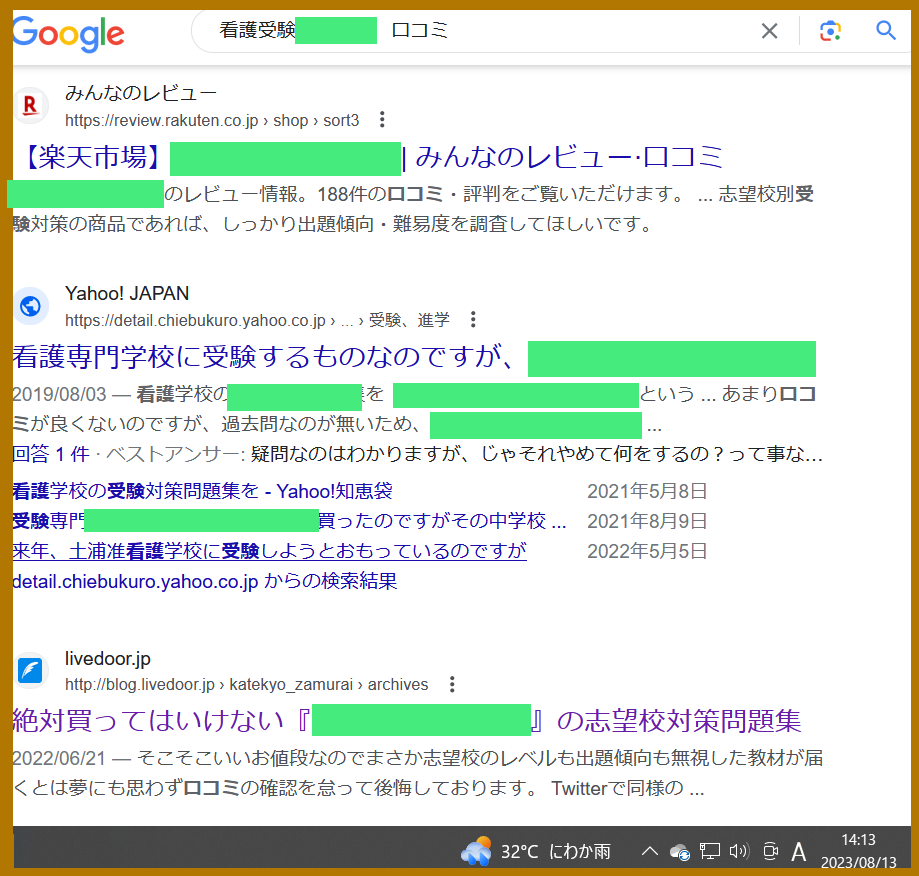Open the volume speaker tray icon
The width and height of the screenshot is (919, 876).
(739, 851)
